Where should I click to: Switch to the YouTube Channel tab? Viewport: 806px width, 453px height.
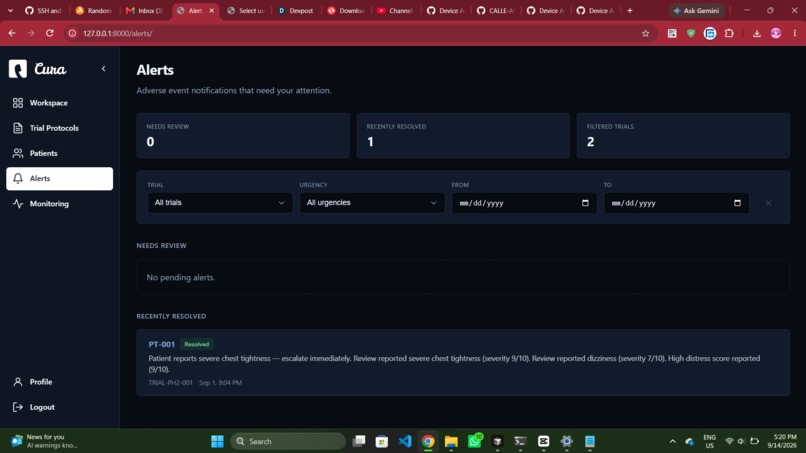[396, 10]
